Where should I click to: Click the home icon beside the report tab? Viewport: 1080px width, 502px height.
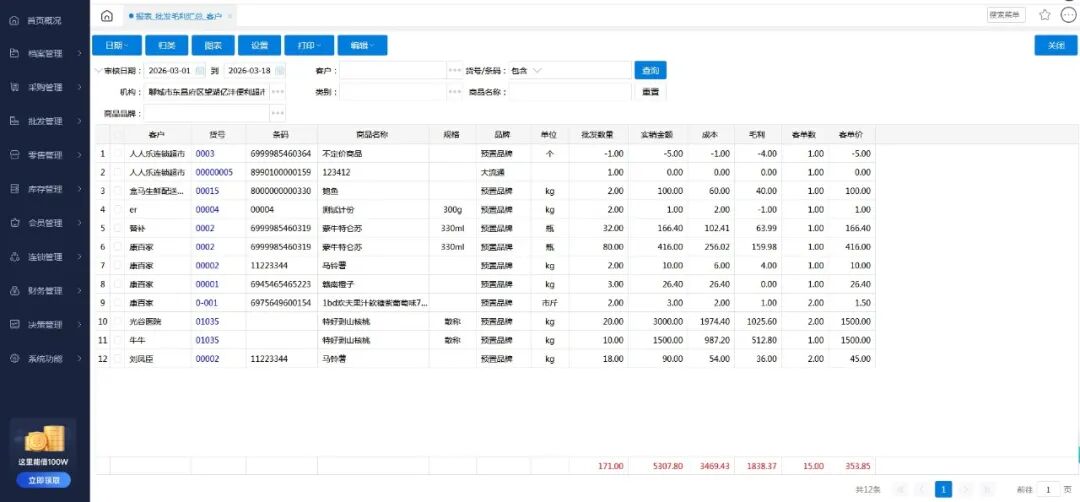tap(107, 16)
